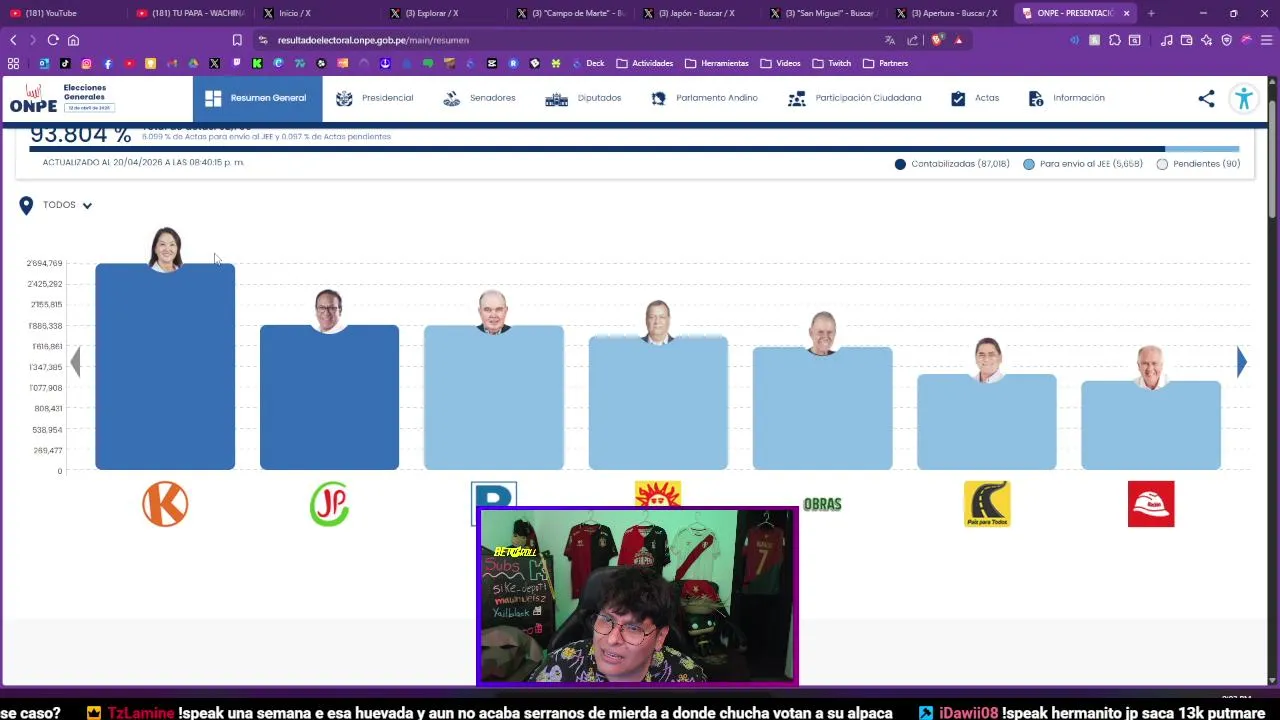The image size is (1280, 720).
Task: Open the Información section
Action: coord(1066,98)
